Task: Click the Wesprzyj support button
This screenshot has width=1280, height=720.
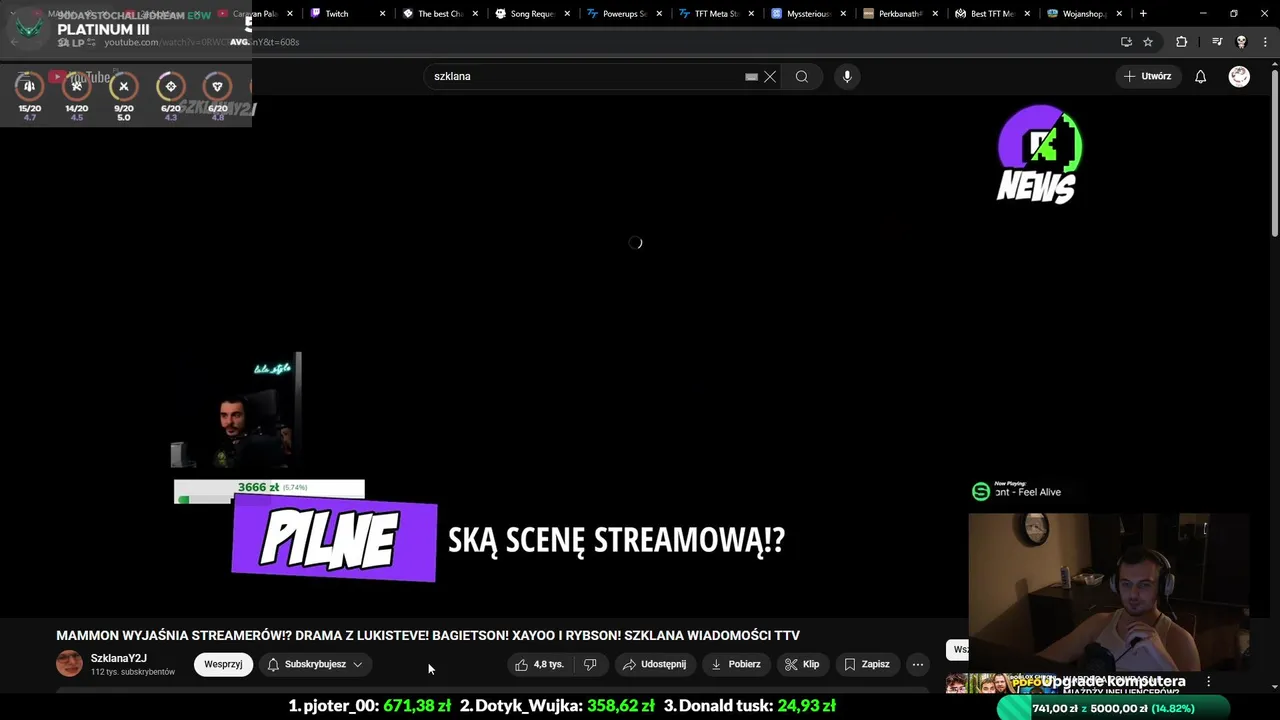Action: point(223,664)
